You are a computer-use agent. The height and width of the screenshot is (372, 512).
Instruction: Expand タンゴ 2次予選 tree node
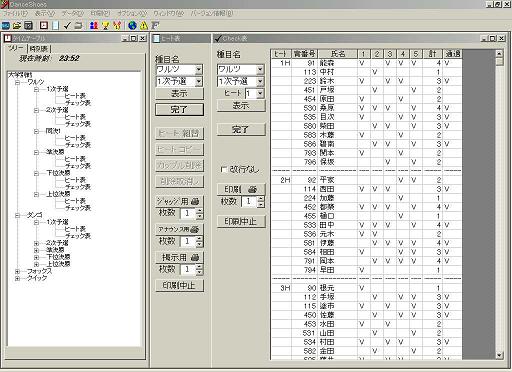(36, 243)
